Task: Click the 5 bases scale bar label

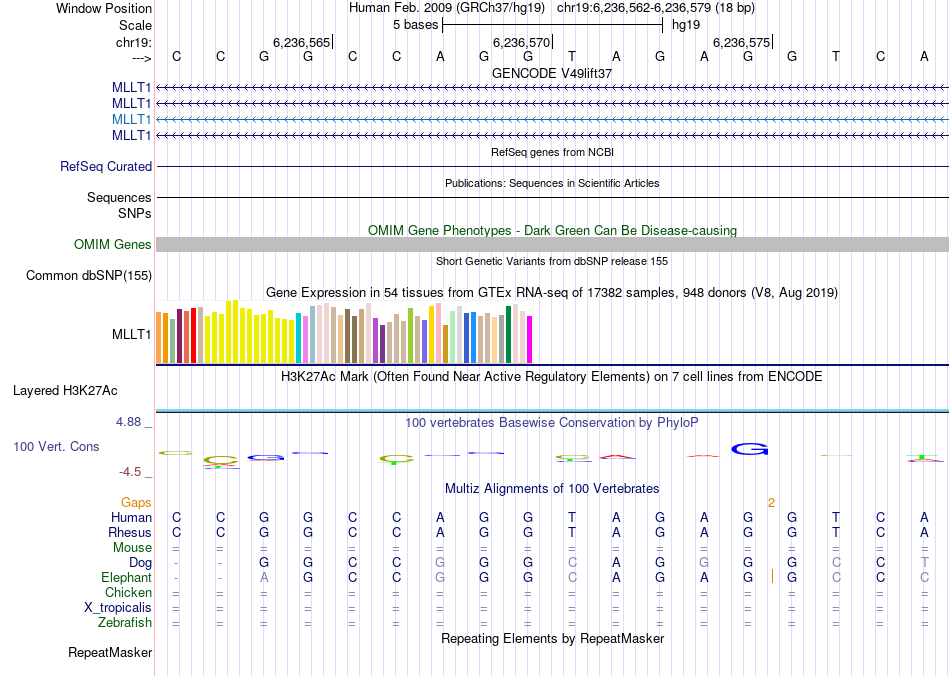Action: [415, 25]
